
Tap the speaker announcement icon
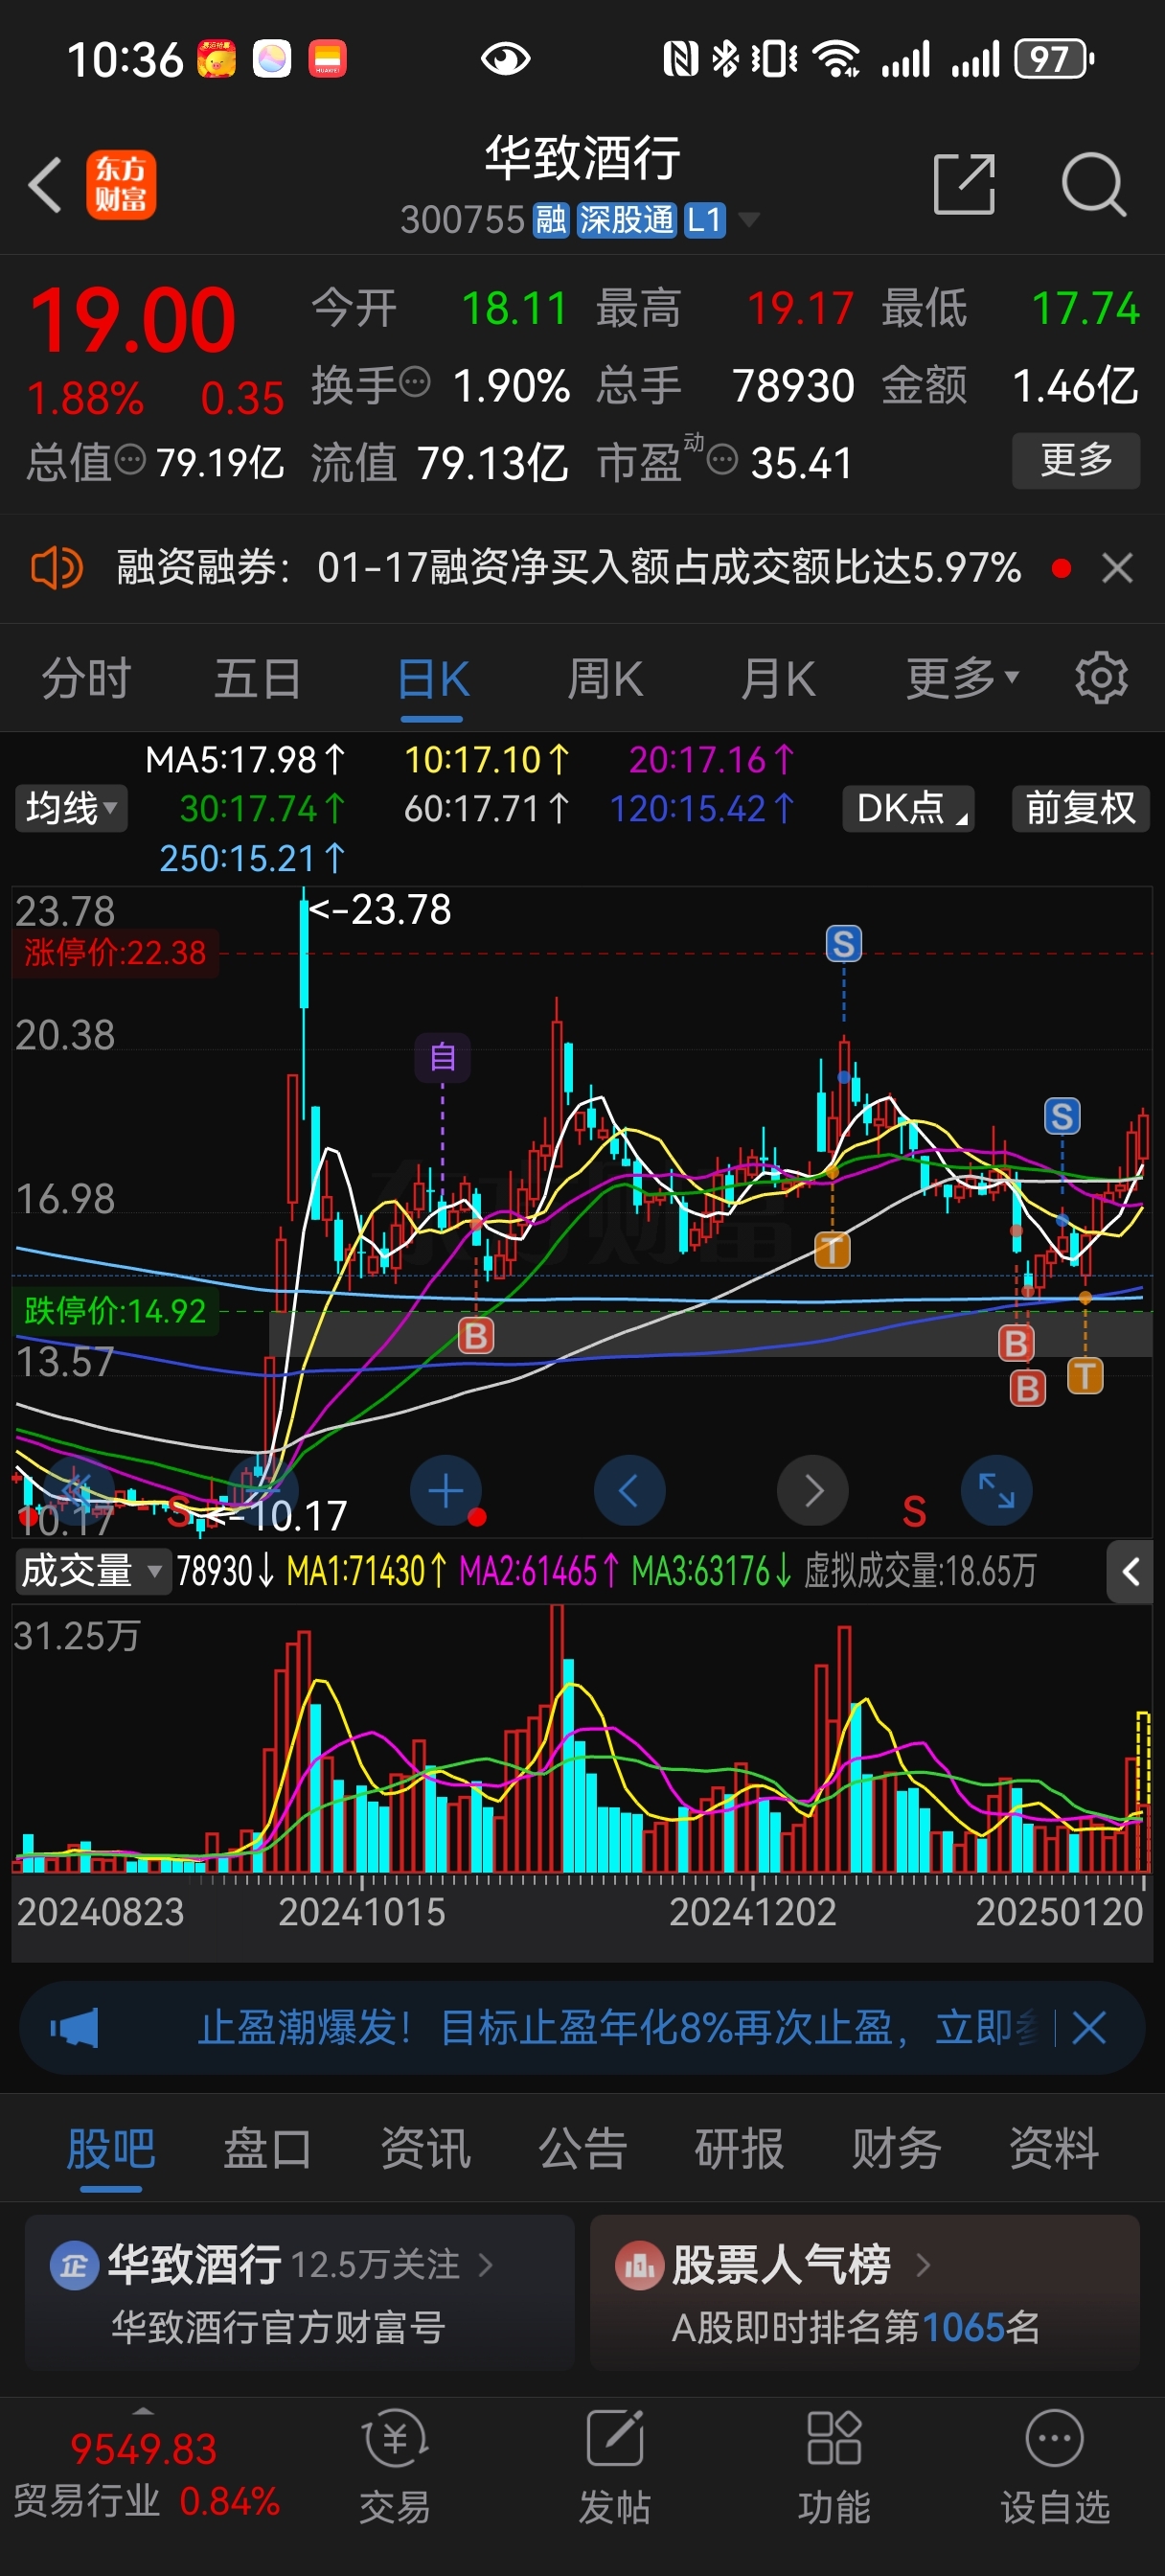pos(57,568)
